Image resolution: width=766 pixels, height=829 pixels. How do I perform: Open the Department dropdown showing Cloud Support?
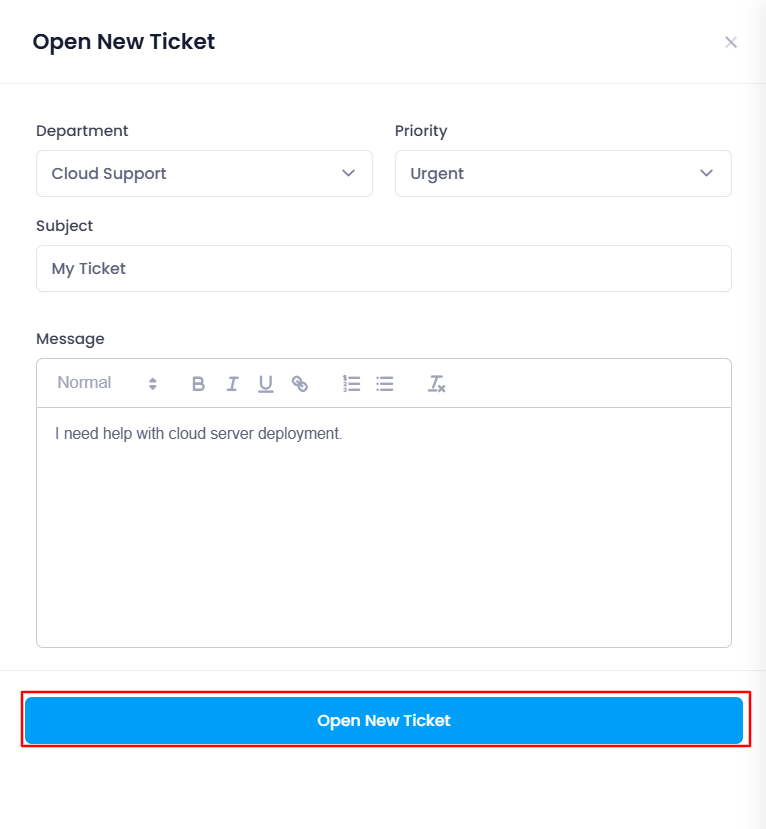point(204,173)
